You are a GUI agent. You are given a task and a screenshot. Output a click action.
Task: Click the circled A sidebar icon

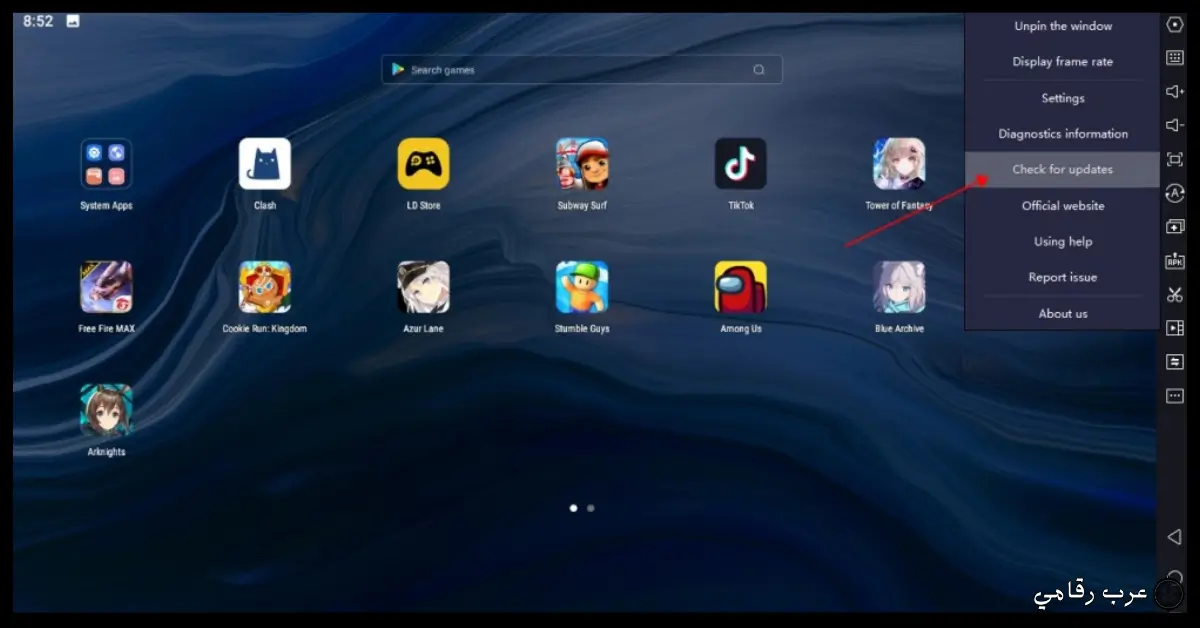tap(1175, 194)
